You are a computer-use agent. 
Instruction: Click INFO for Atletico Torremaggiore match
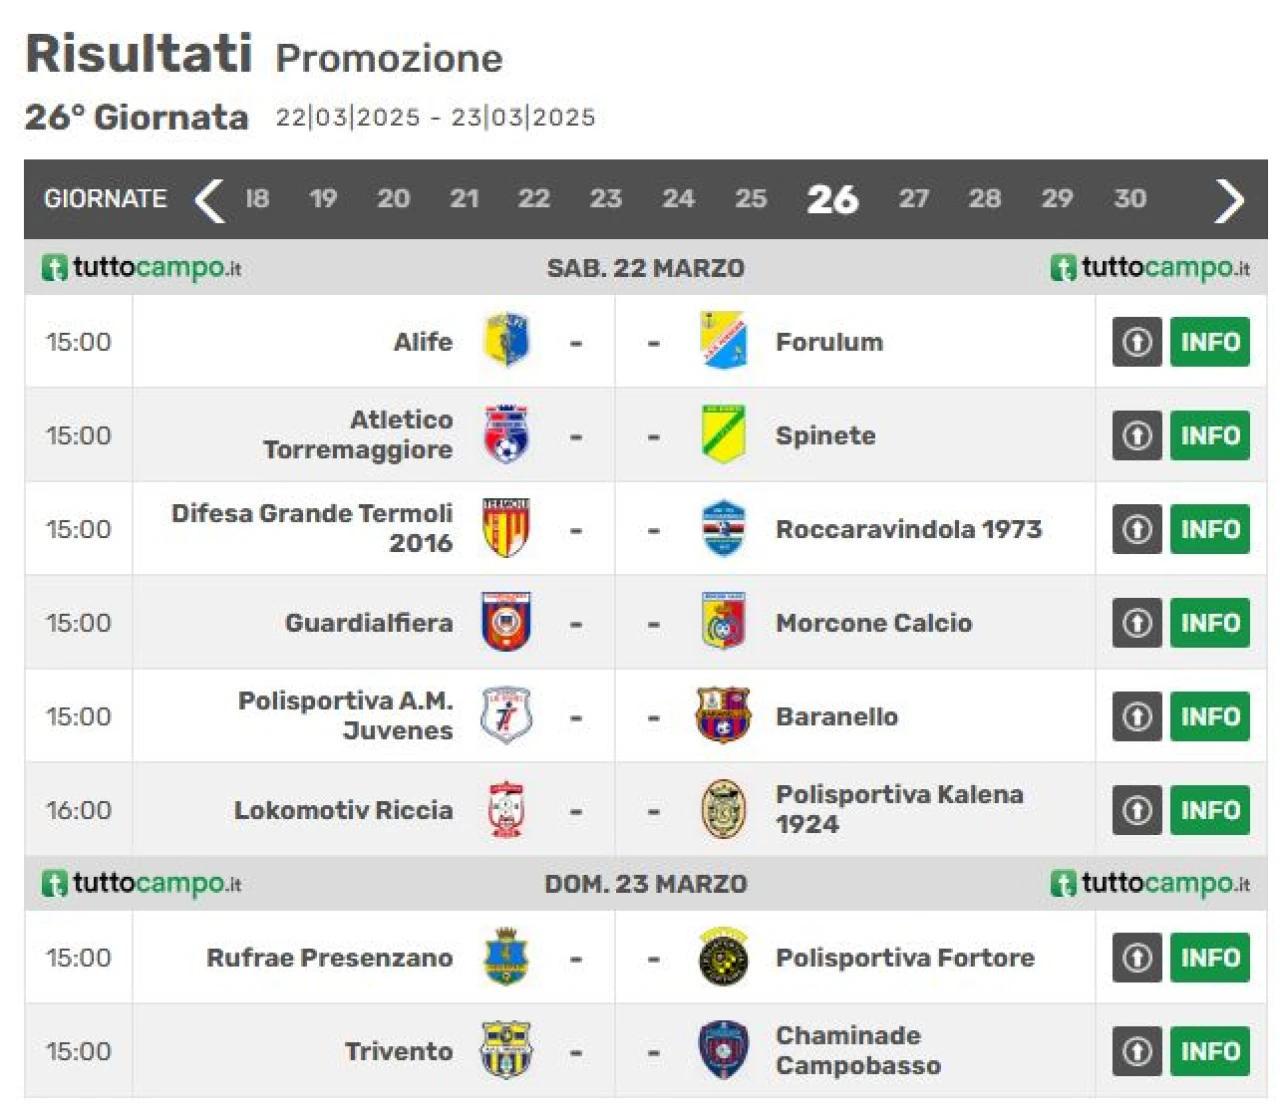[x=1210, y=436]
